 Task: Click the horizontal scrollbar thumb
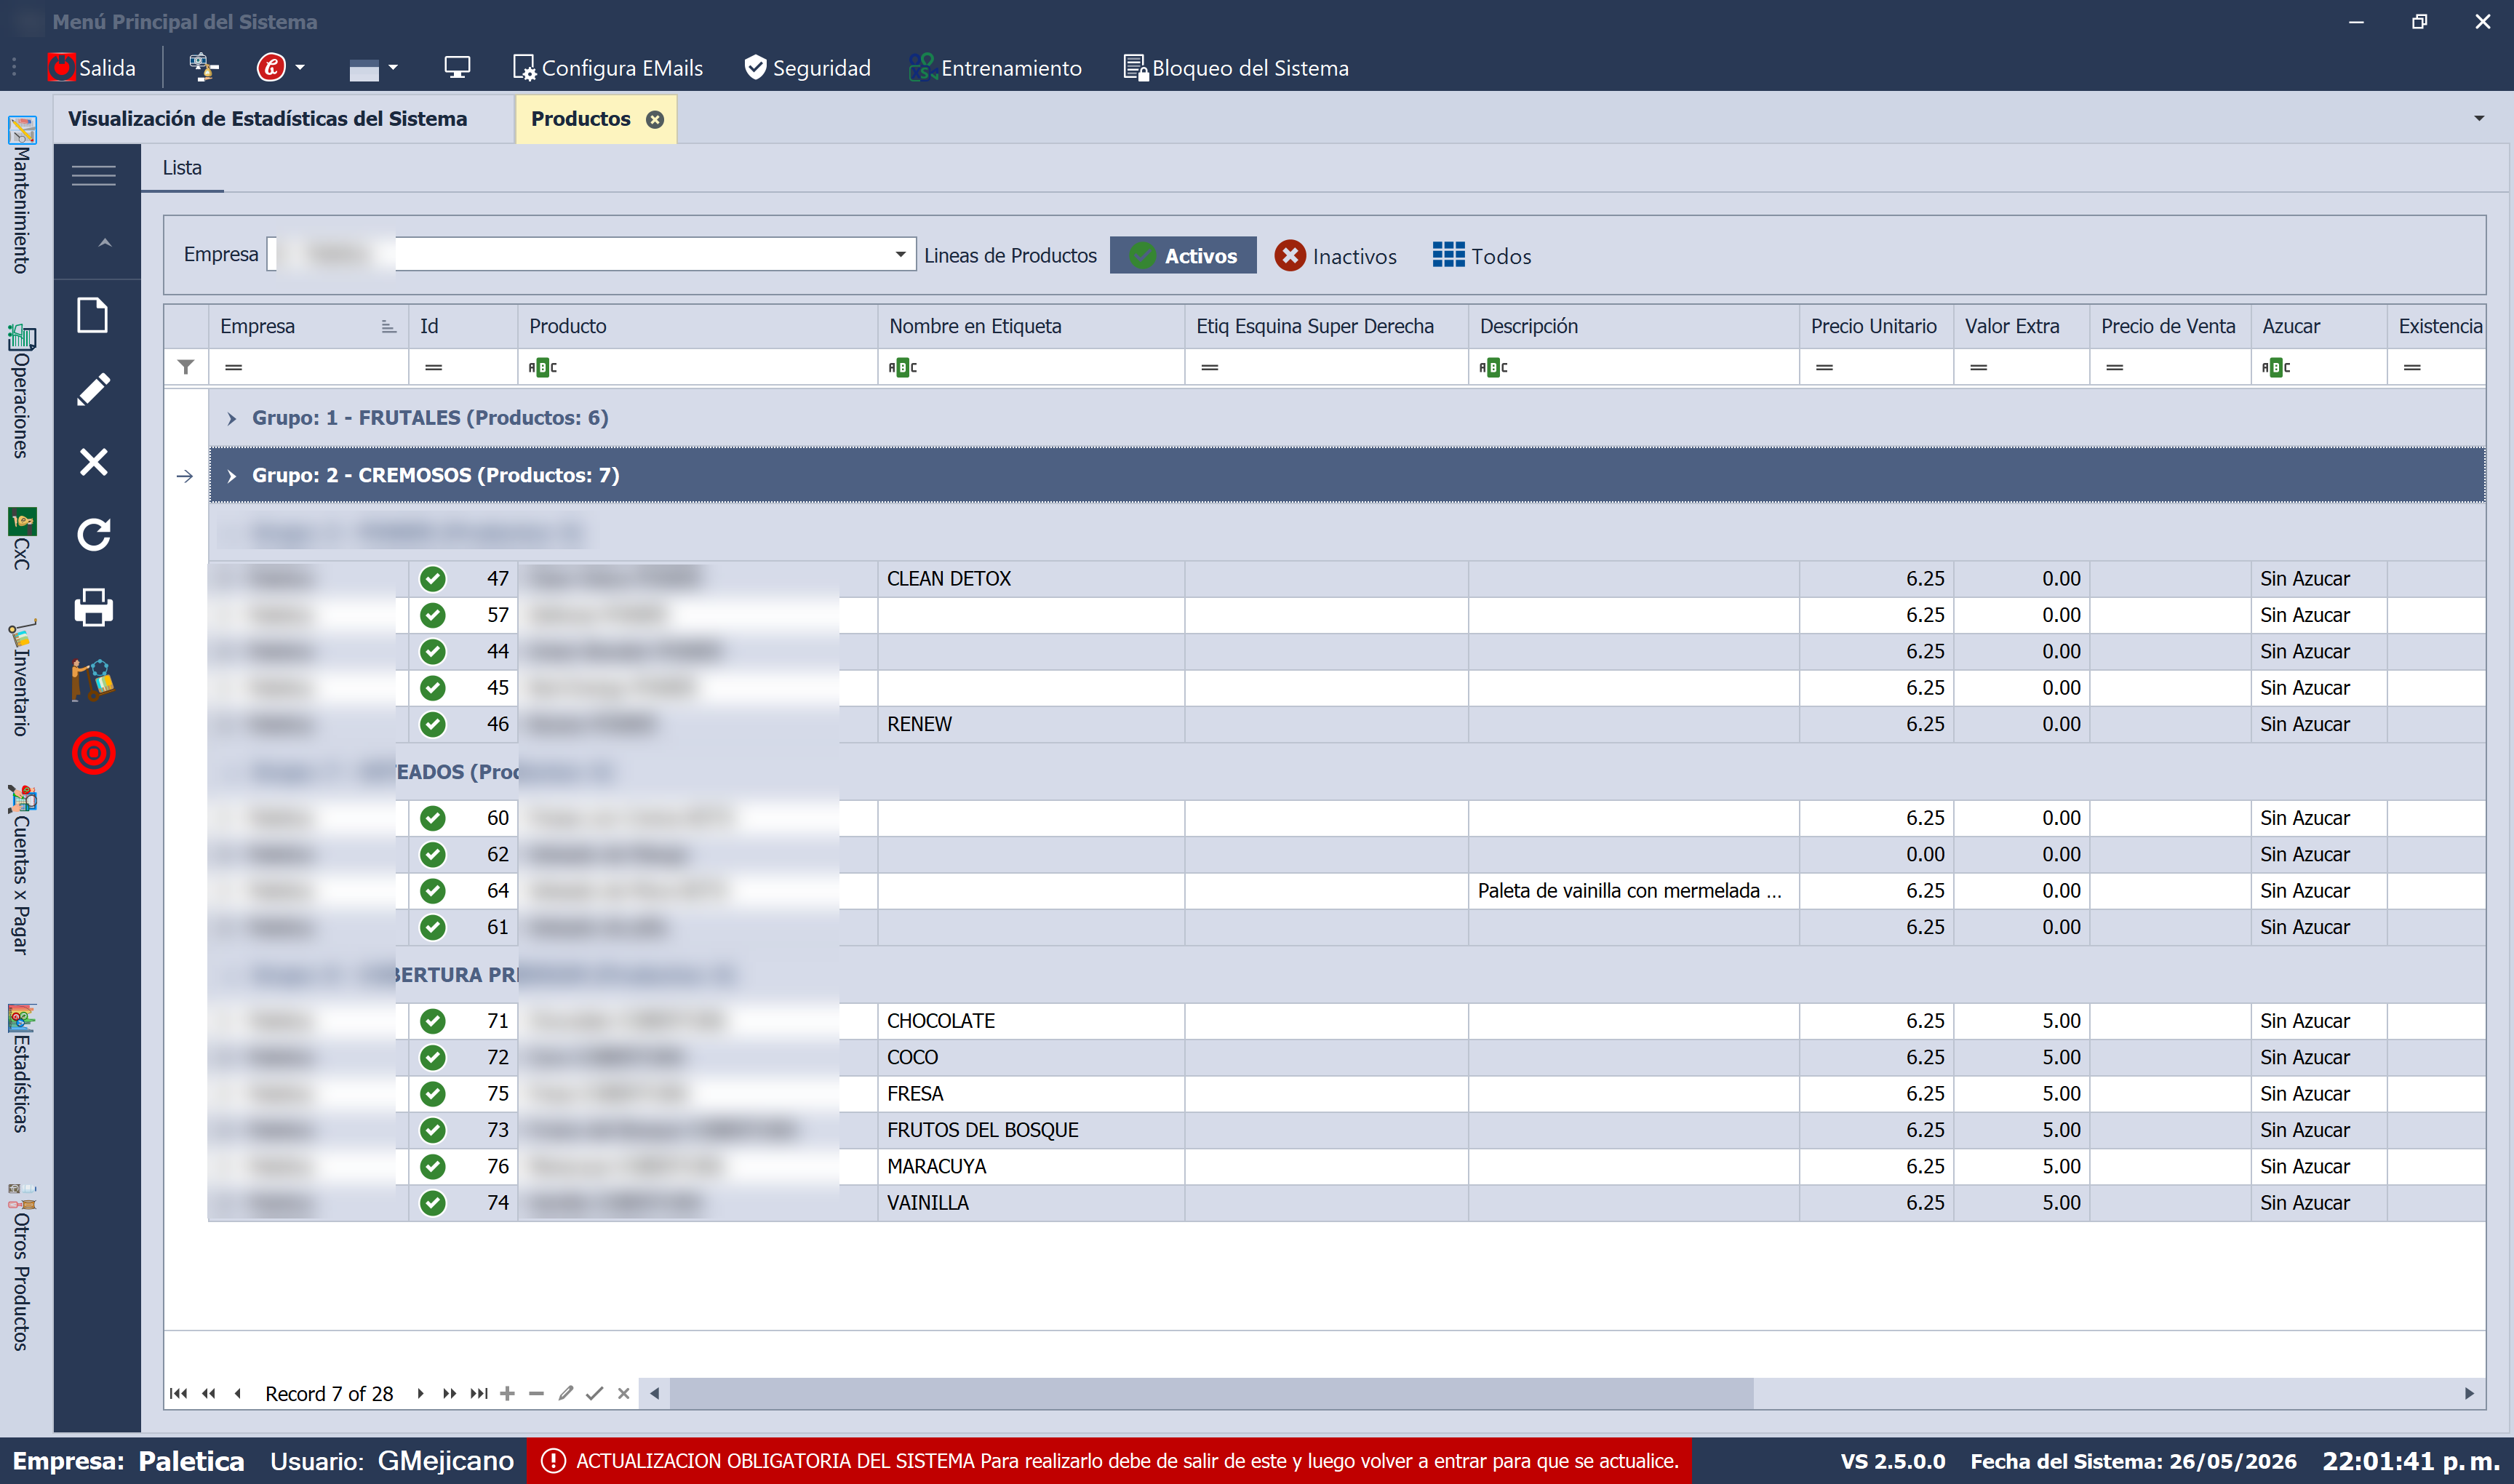[1211, 1393]
